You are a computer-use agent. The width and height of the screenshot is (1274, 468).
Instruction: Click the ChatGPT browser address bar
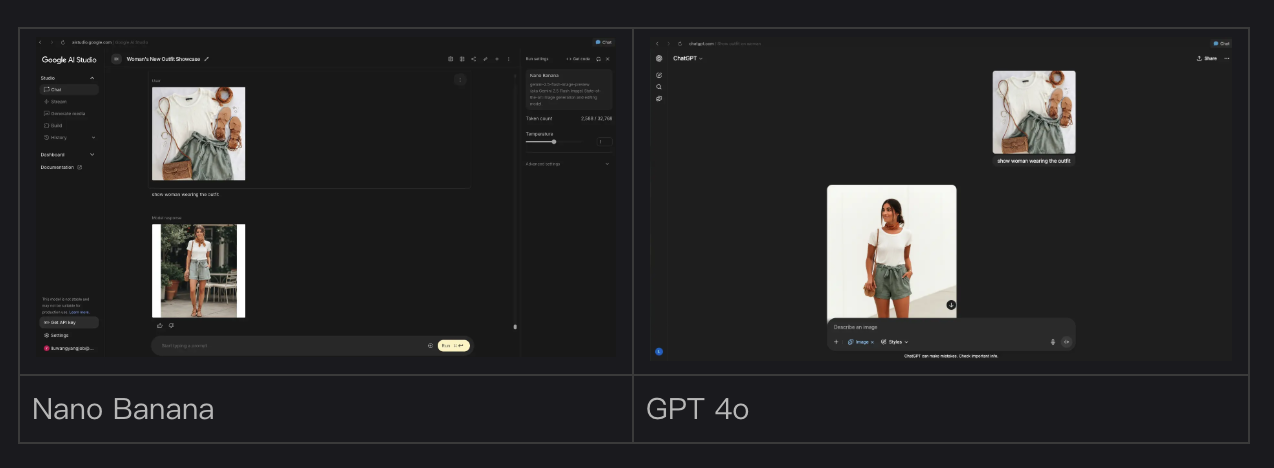click(x=725, y=43)
